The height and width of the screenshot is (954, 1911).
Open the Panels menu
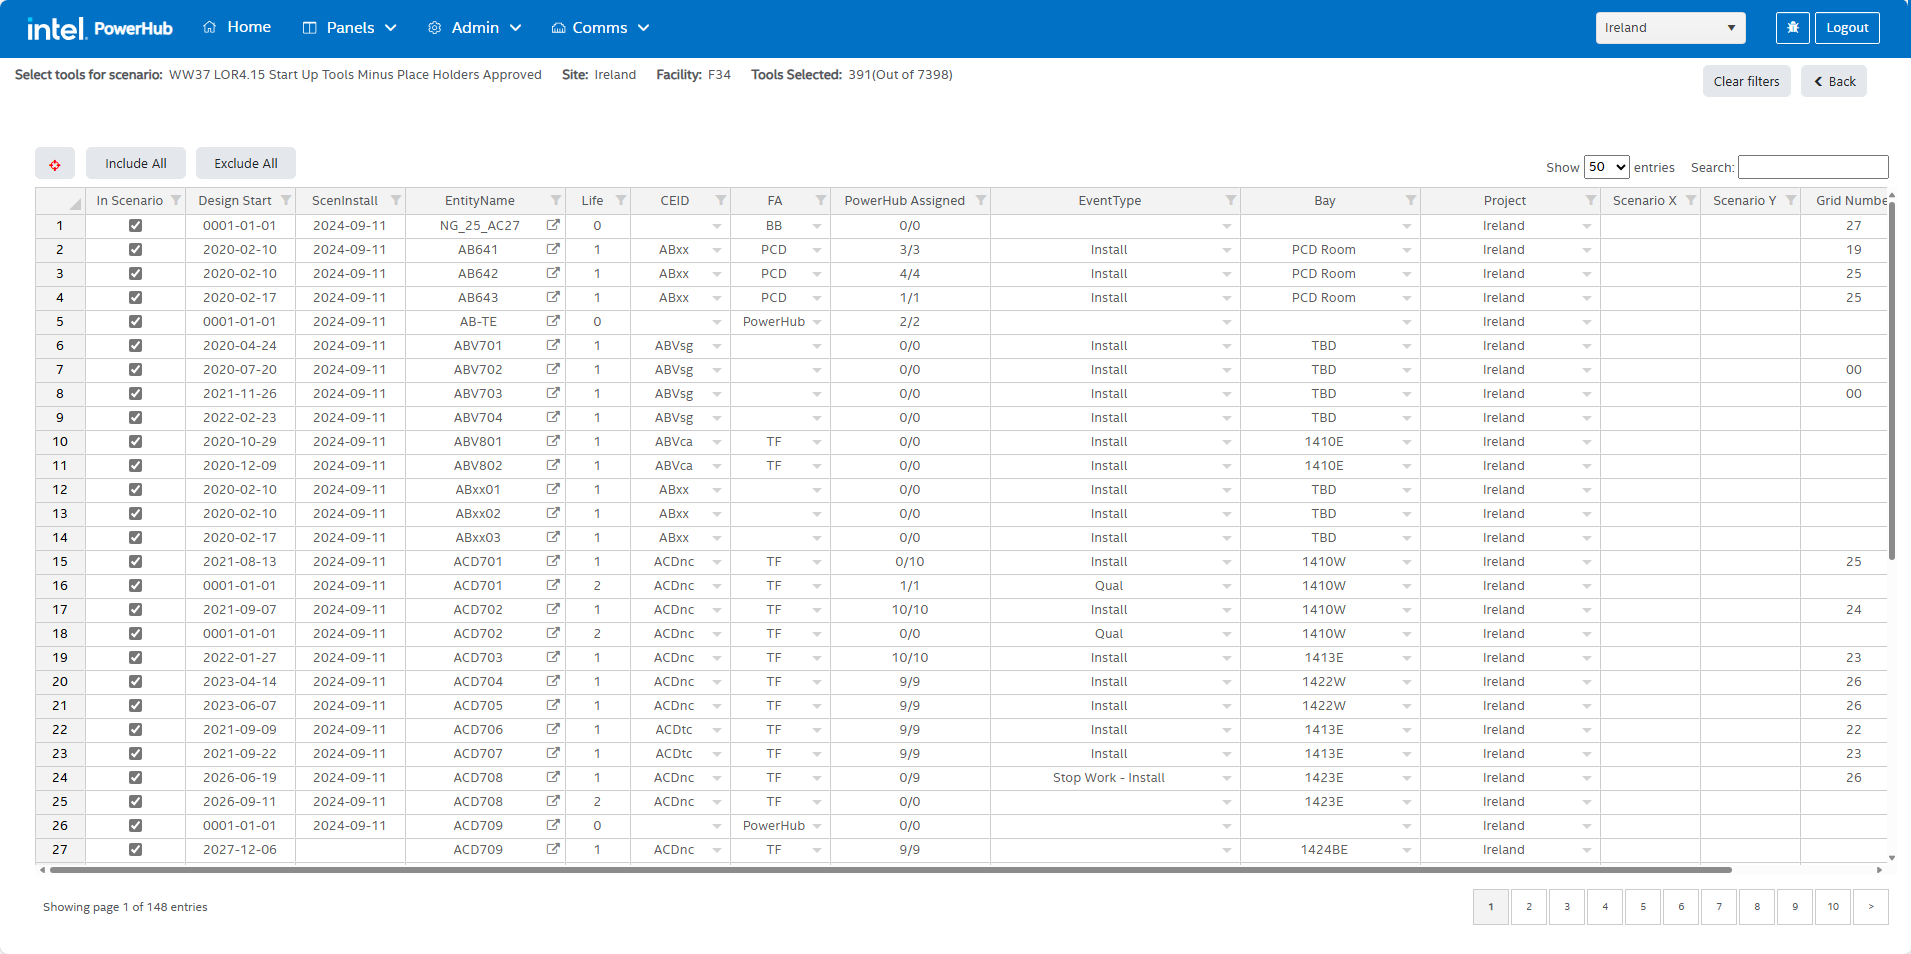click(x=350, y=28)
